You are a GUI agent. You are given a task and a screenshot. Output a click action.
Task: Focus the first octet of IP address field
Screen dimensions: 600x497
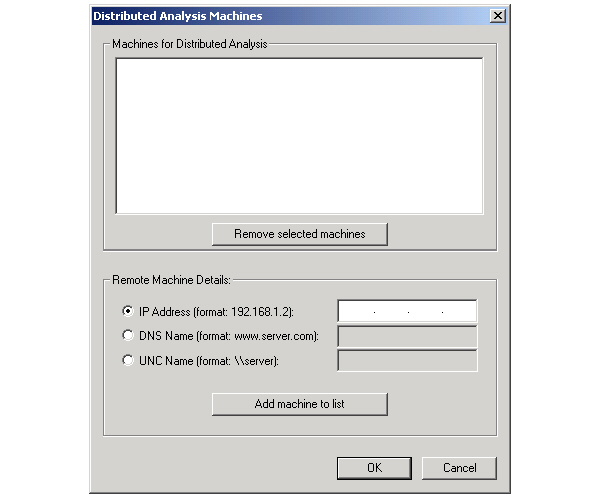tap(357, 312)
